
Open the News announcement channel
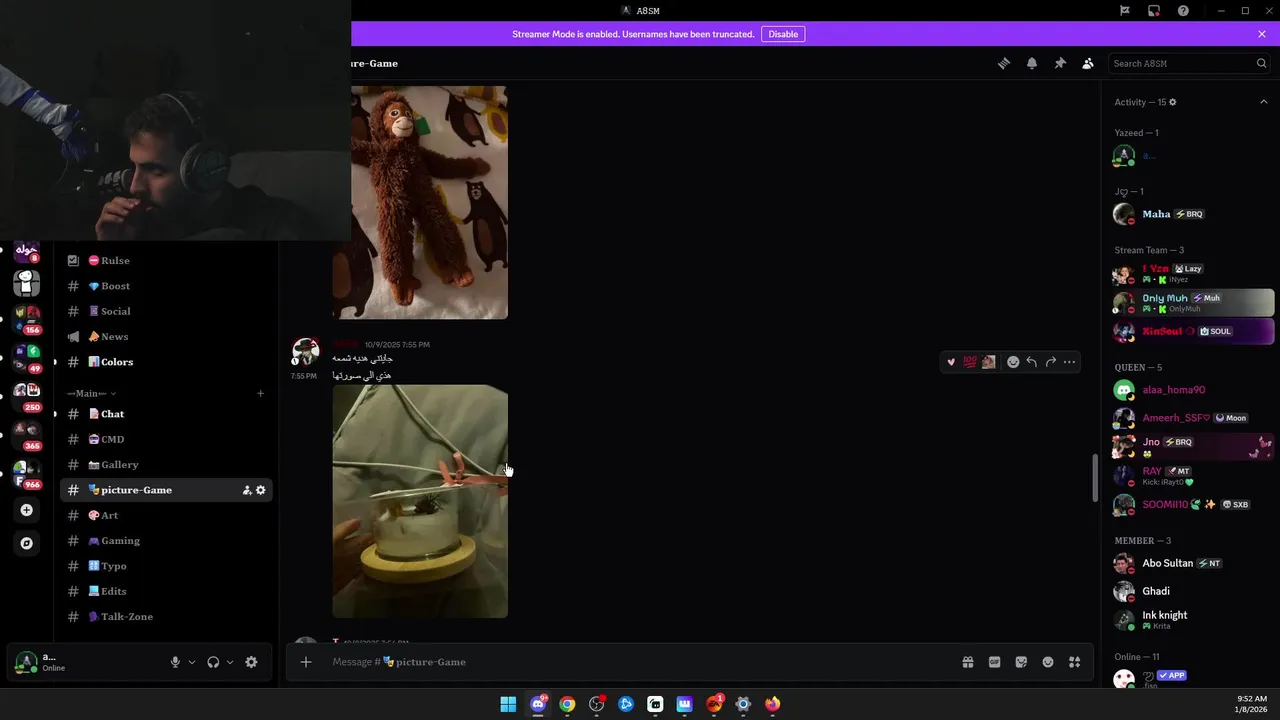click(166, 337)
